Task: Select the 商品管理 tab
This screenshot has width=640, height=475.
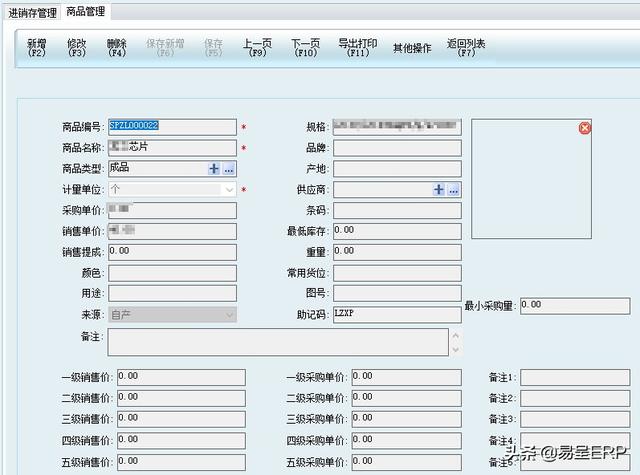Action: (86, 12)
